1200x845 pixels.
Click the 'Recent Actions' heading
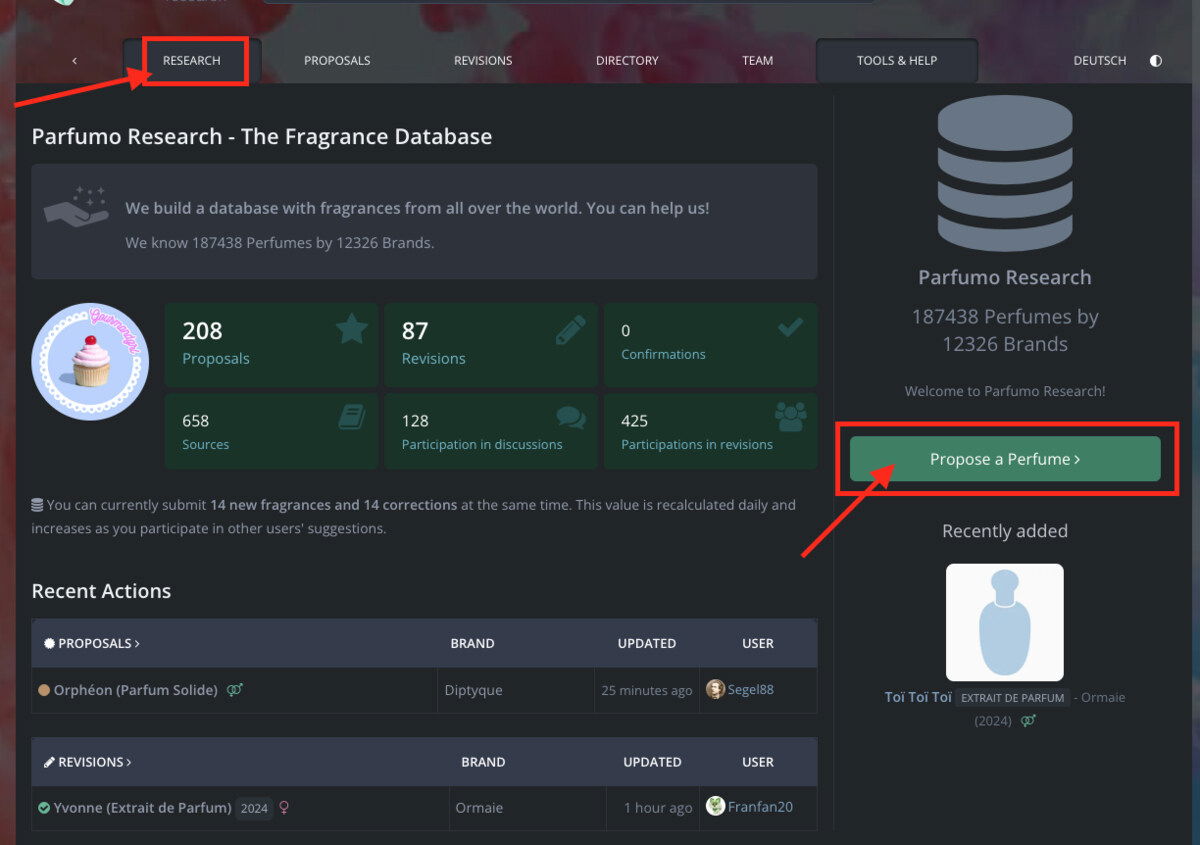tap(101, 591)
